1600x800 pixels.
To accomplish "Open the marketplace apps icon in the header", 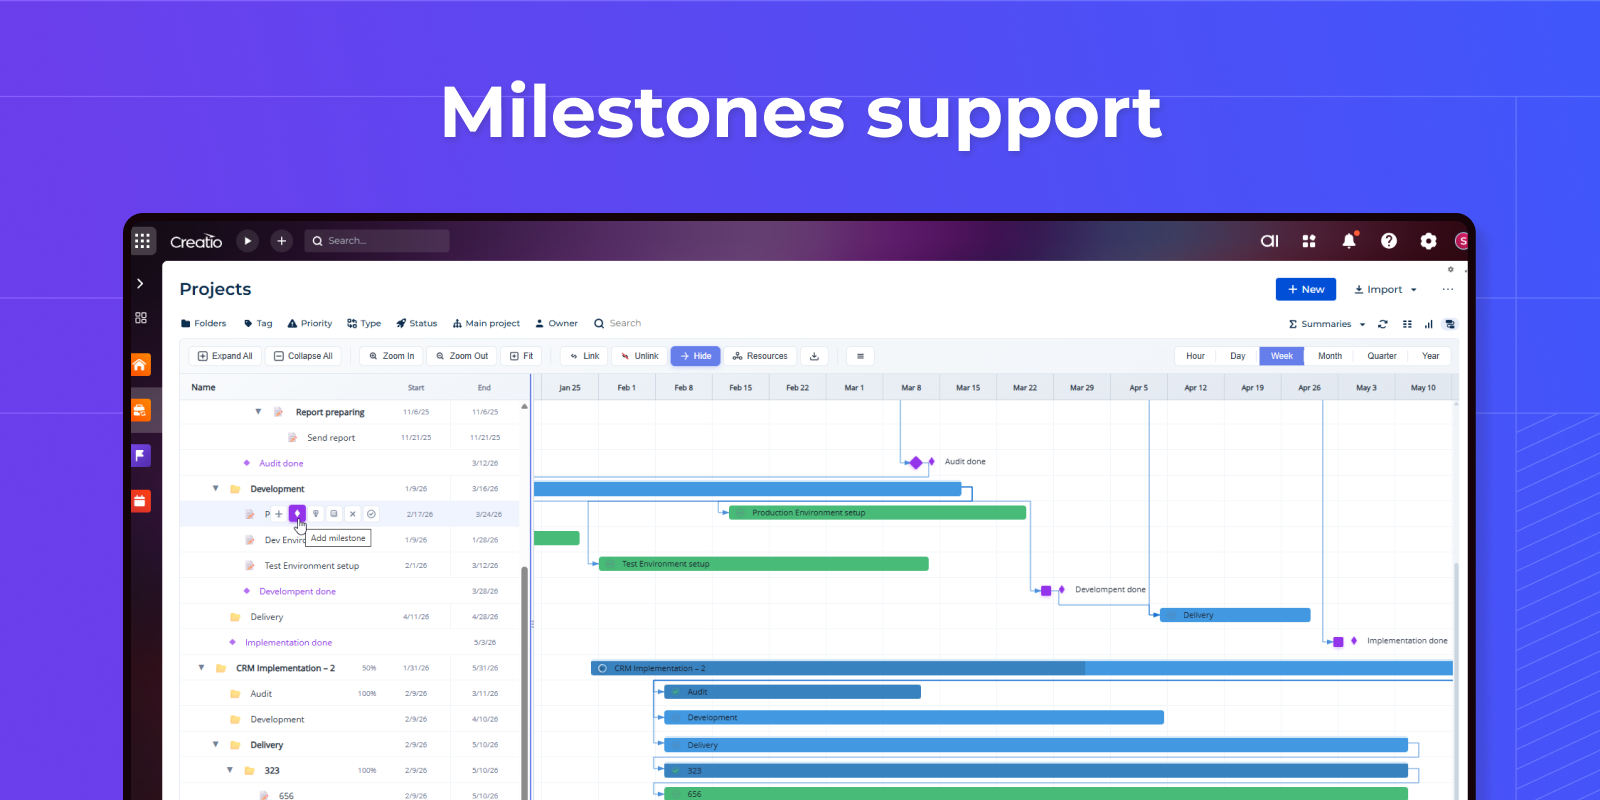I will (x=1309, y=241).
